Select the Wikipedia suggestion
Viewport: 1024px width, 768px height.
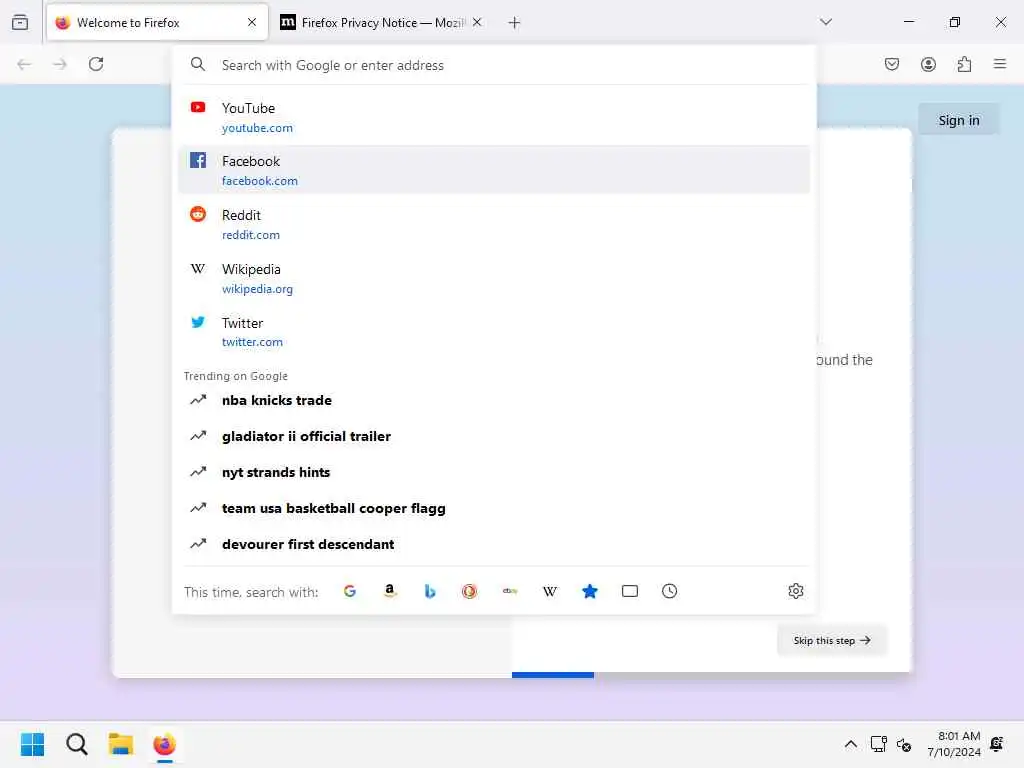(x=494, y=278)
